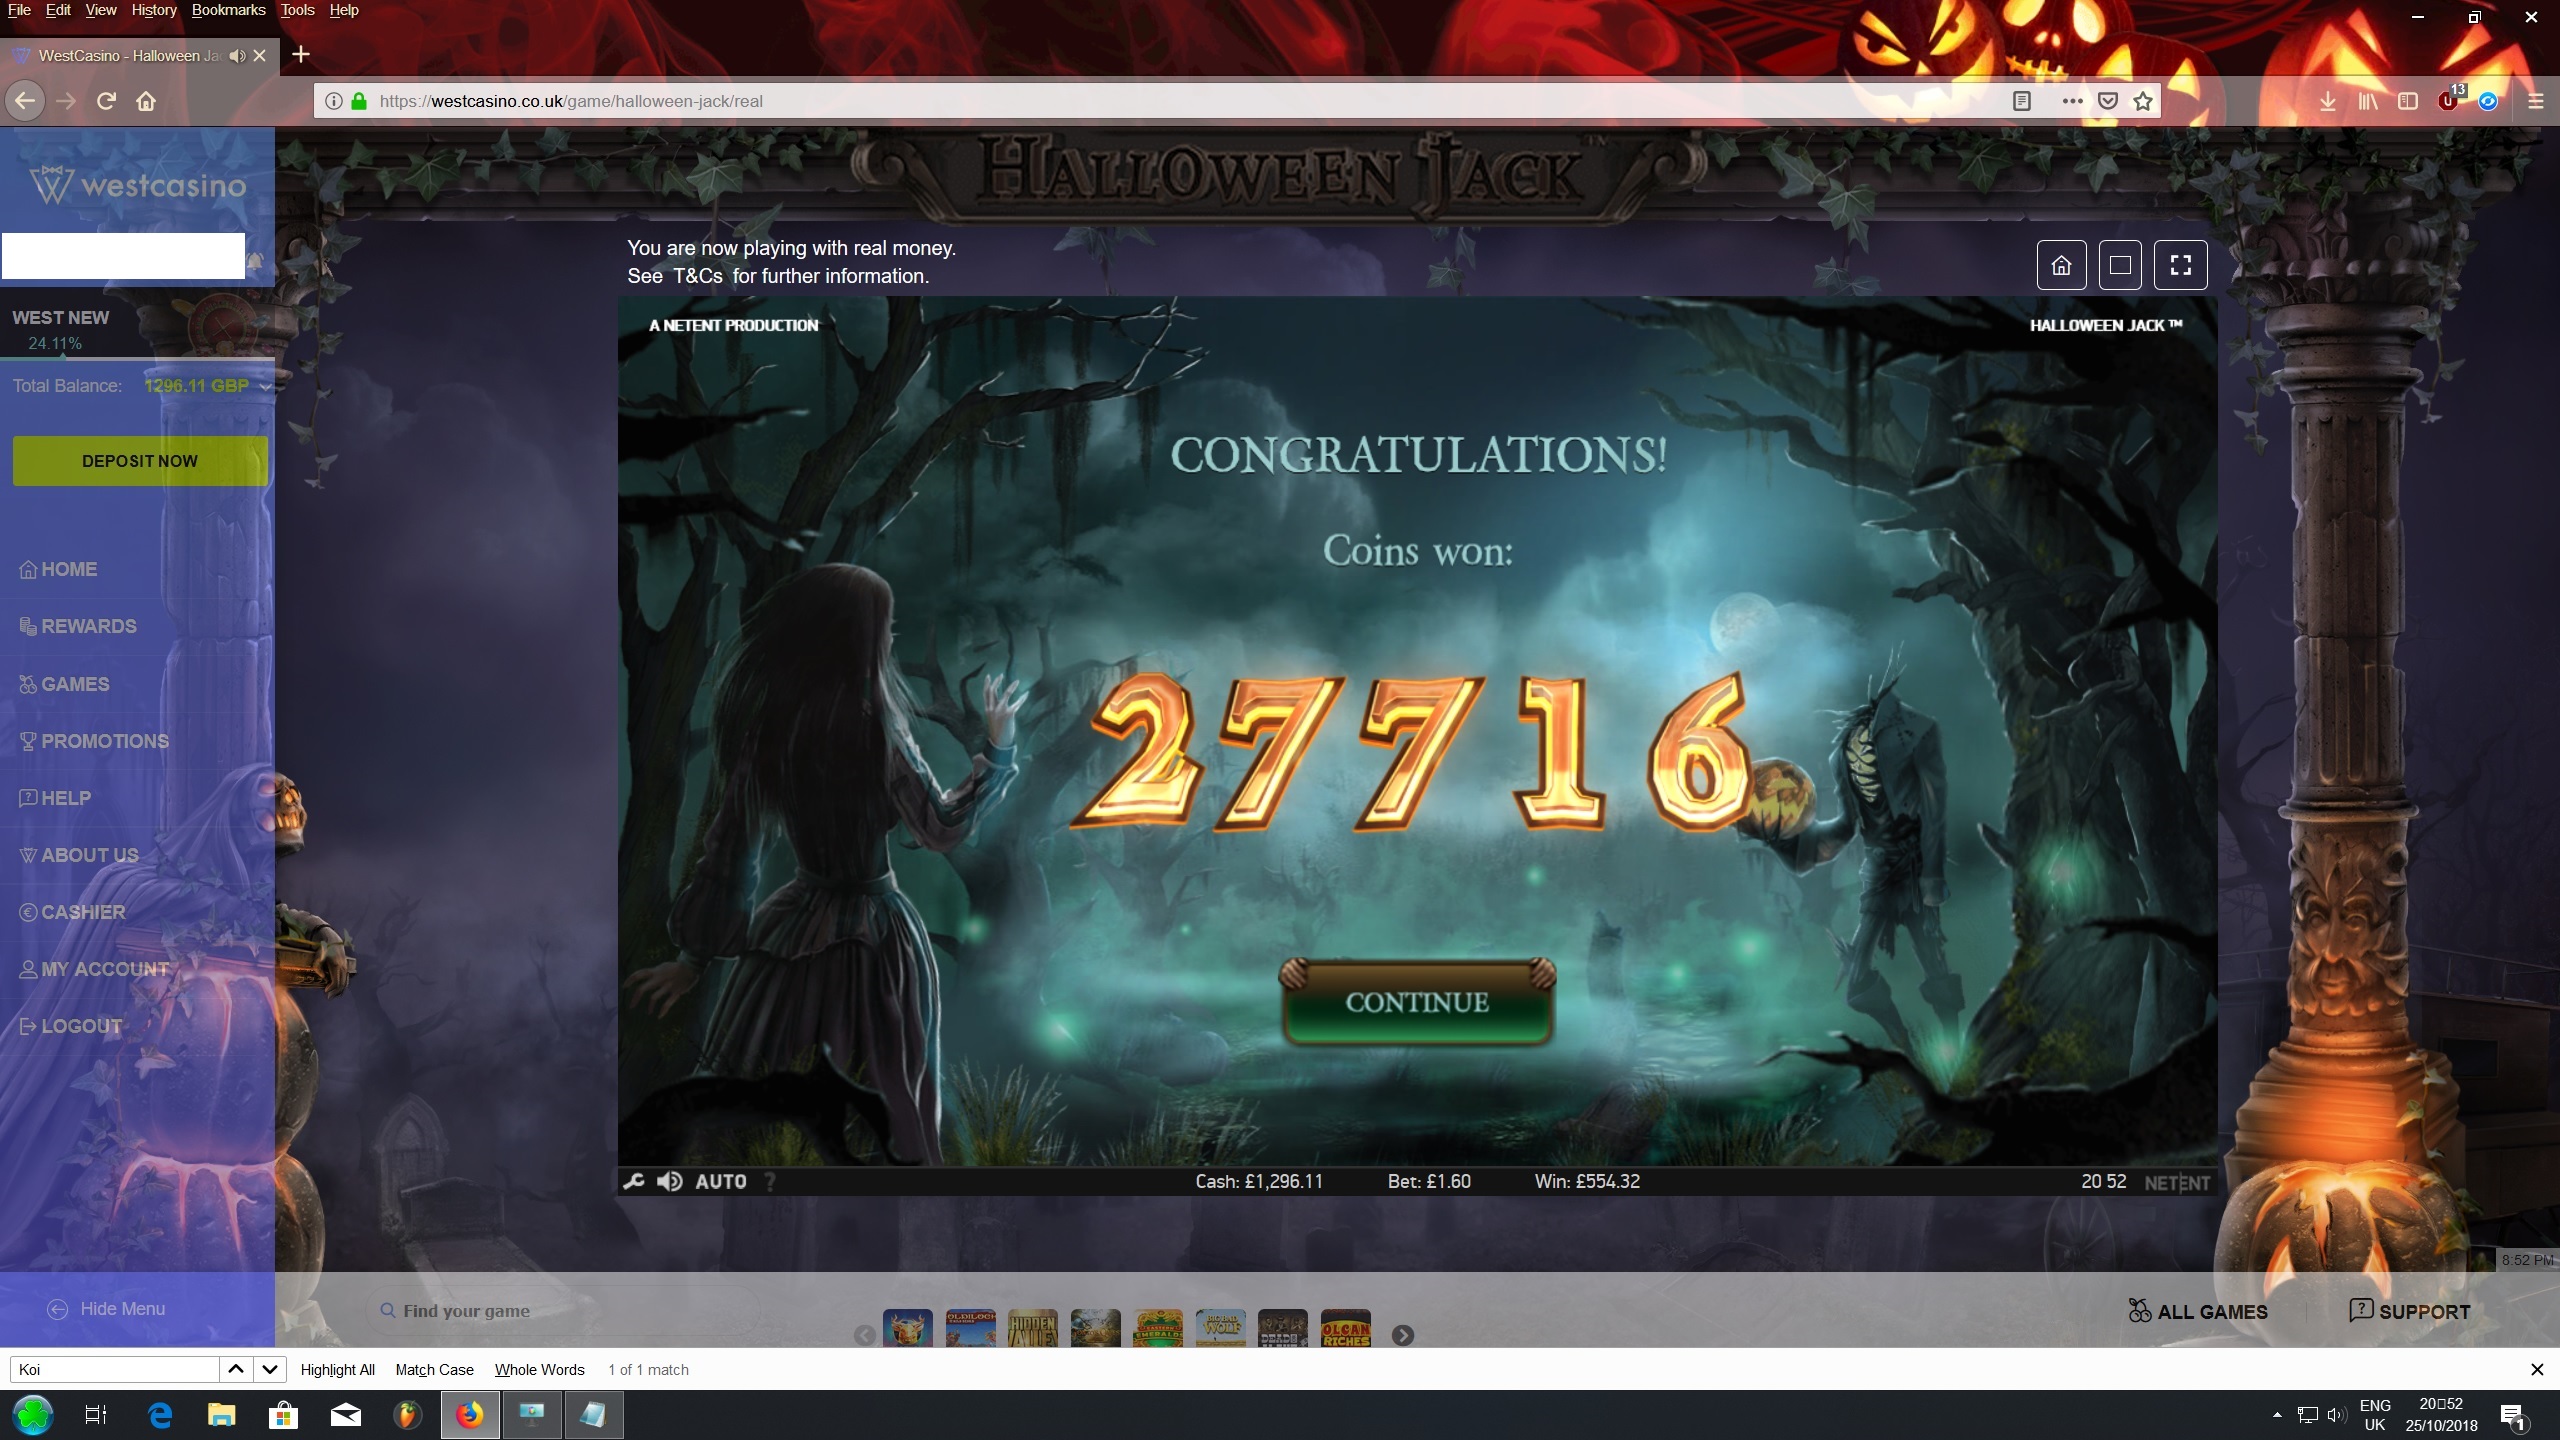Viewport: 2560px width, 1440px height.
Task: Open the Eastern Emeralds game thumbnail
Action: tap(1158, 1328)
